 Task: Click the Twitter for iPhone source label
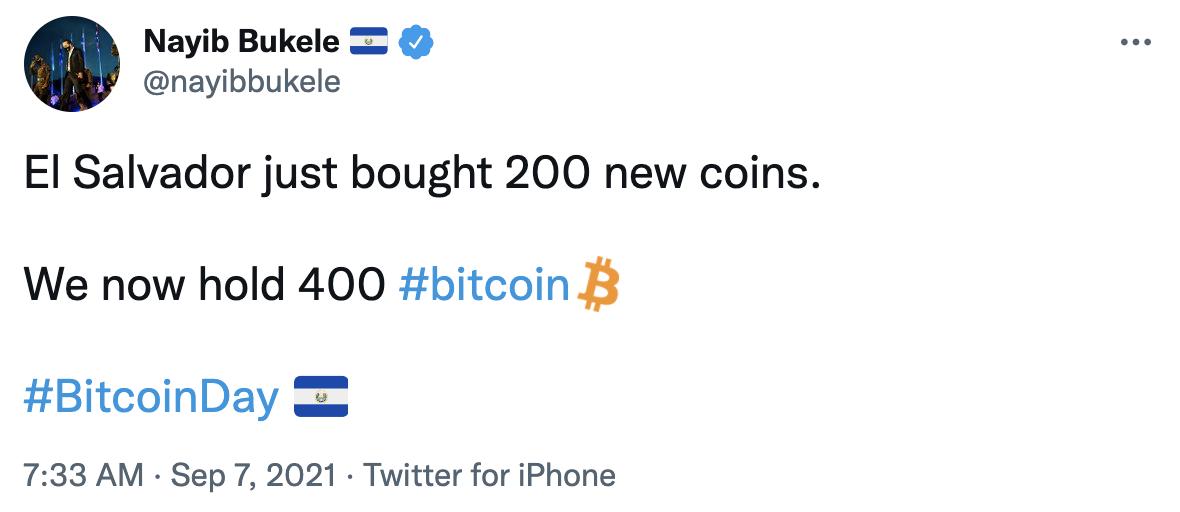[489, 475]
